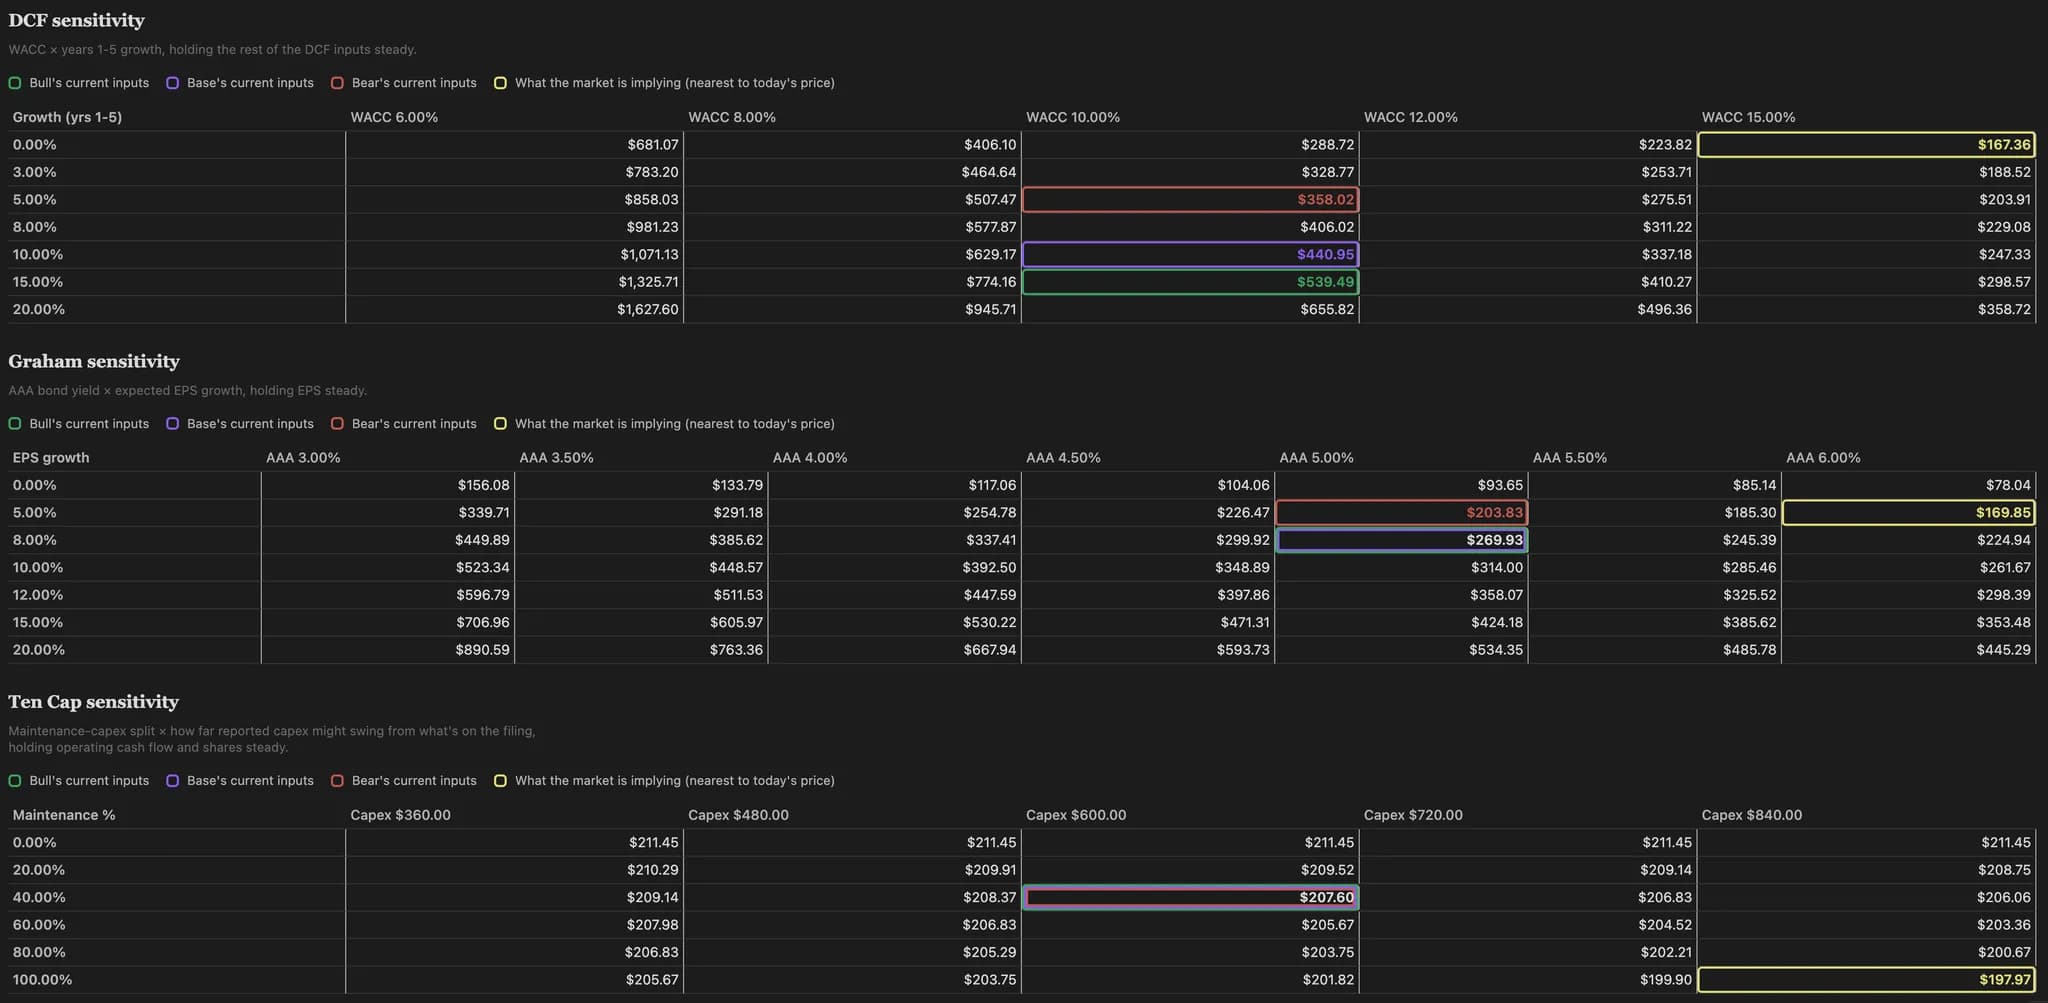2048x1003 pixels.
Task: Click Bear's current inputs label under DCF sensitivity
Action: coord(414,83)
